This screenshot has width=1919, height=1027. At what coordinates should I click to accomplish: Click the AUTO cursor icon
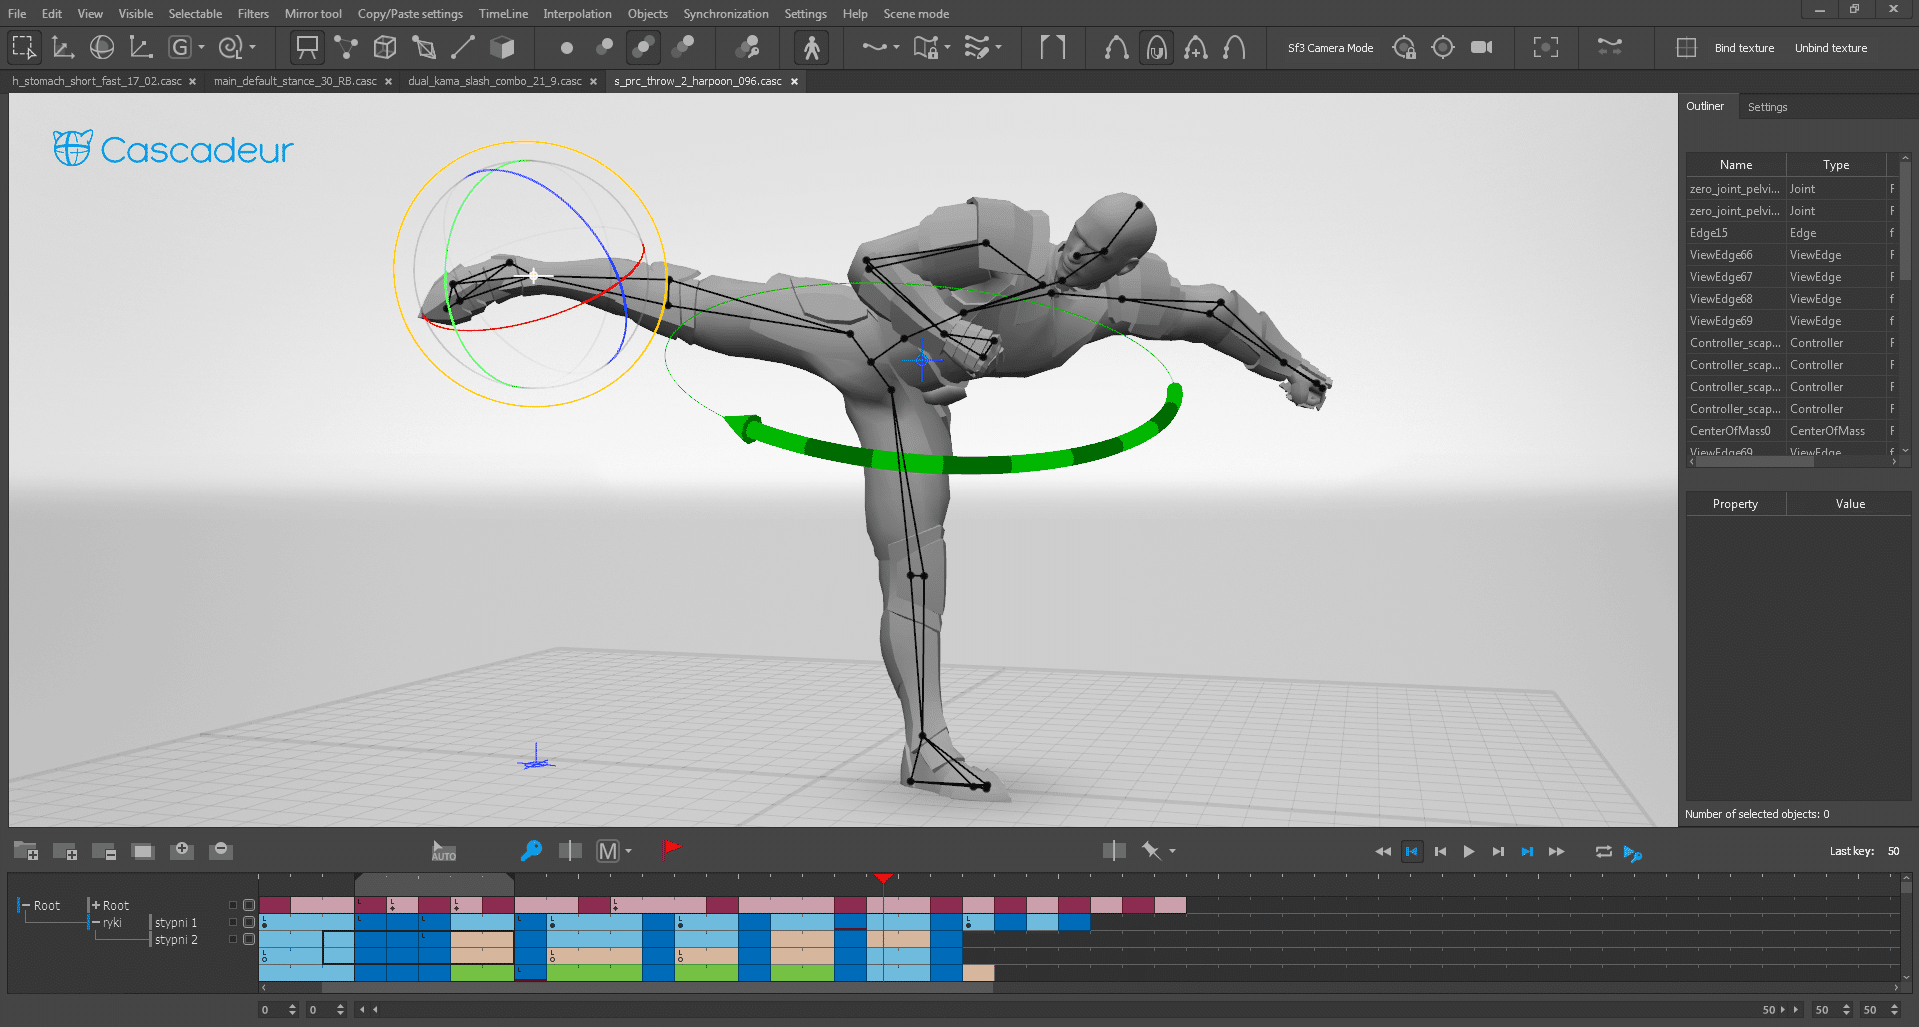click(443, 850)
